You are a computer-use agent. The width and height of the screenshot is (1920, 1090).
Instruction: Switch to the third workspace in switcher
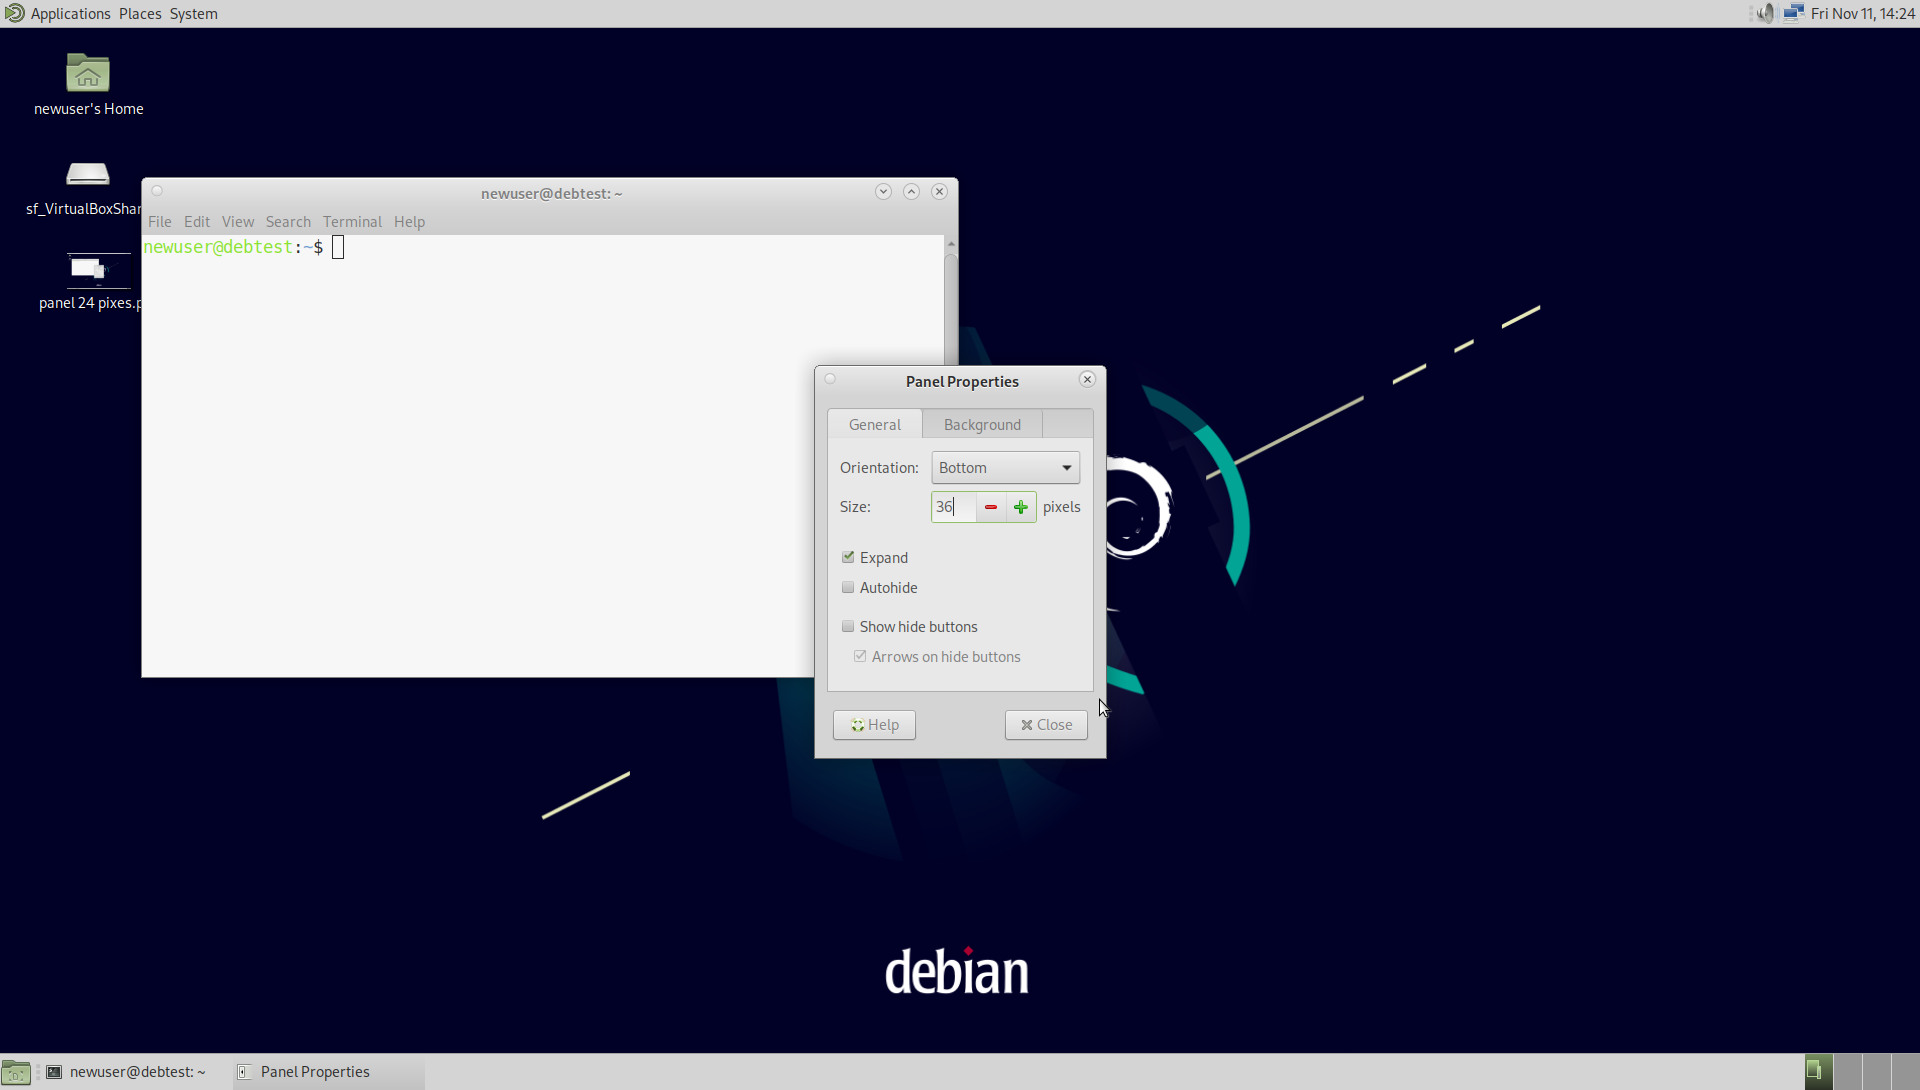tap(1877, 1072)
